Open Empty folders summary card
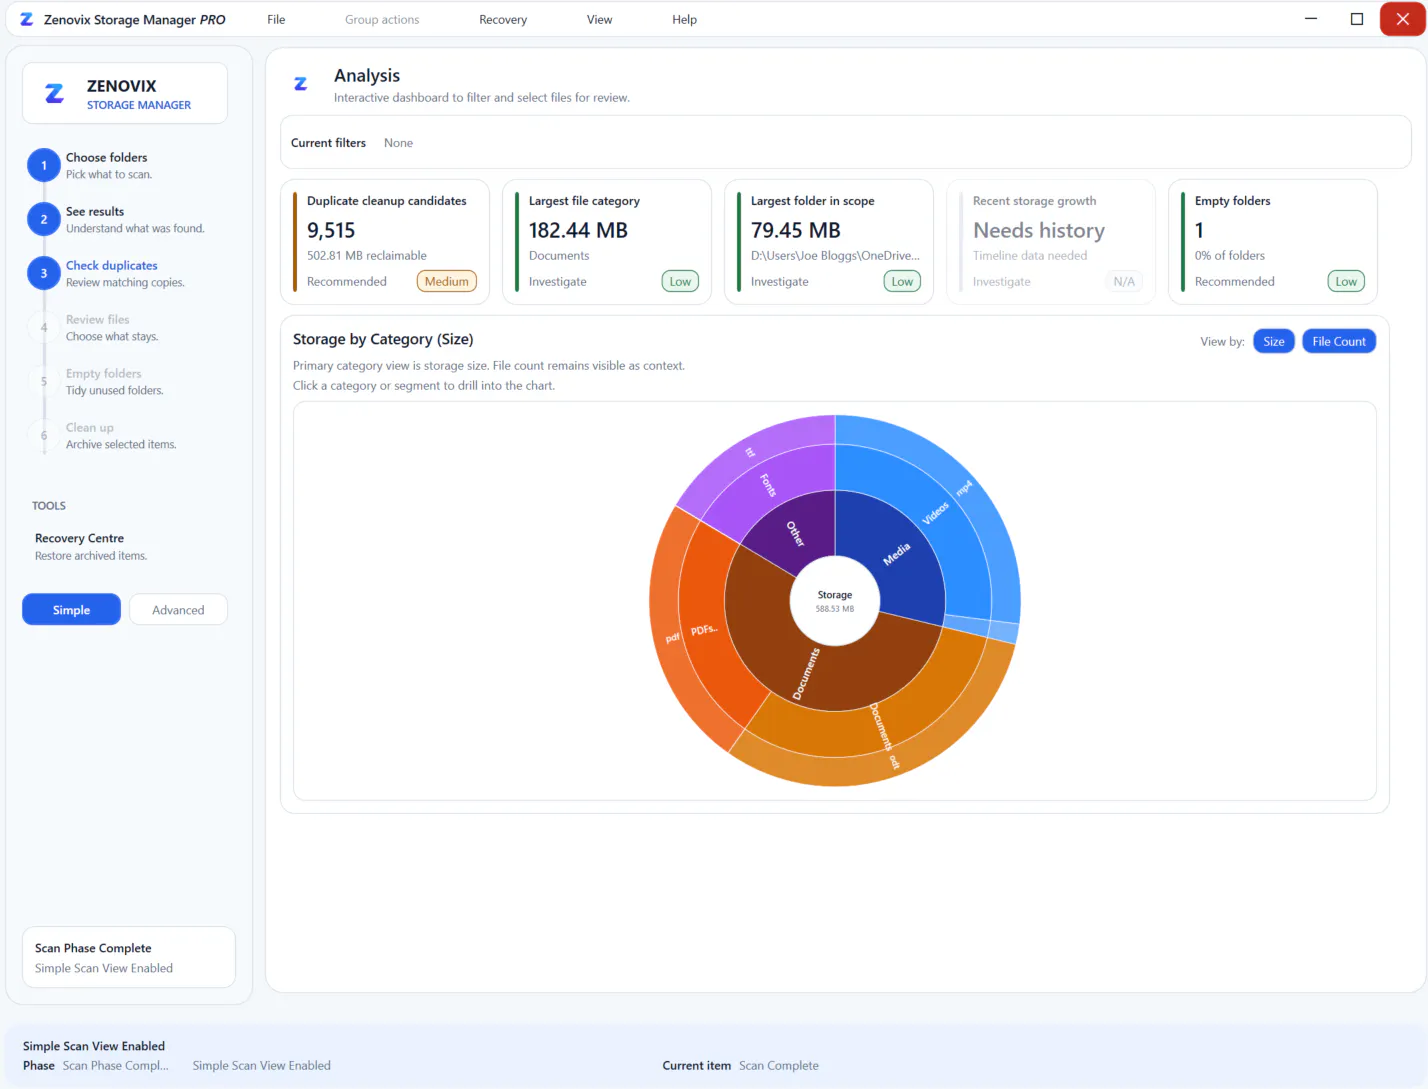 coord(1274,242)
